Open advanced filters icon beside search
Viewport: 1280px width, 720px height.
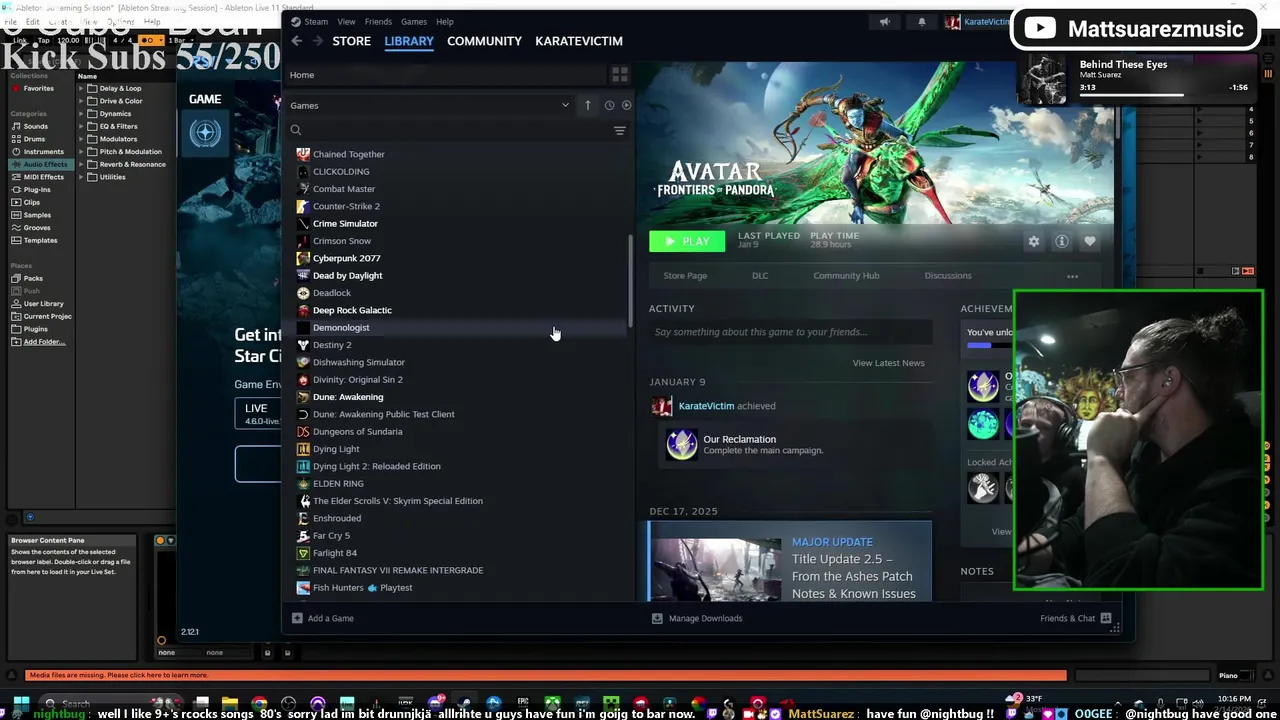pos(620,130)
